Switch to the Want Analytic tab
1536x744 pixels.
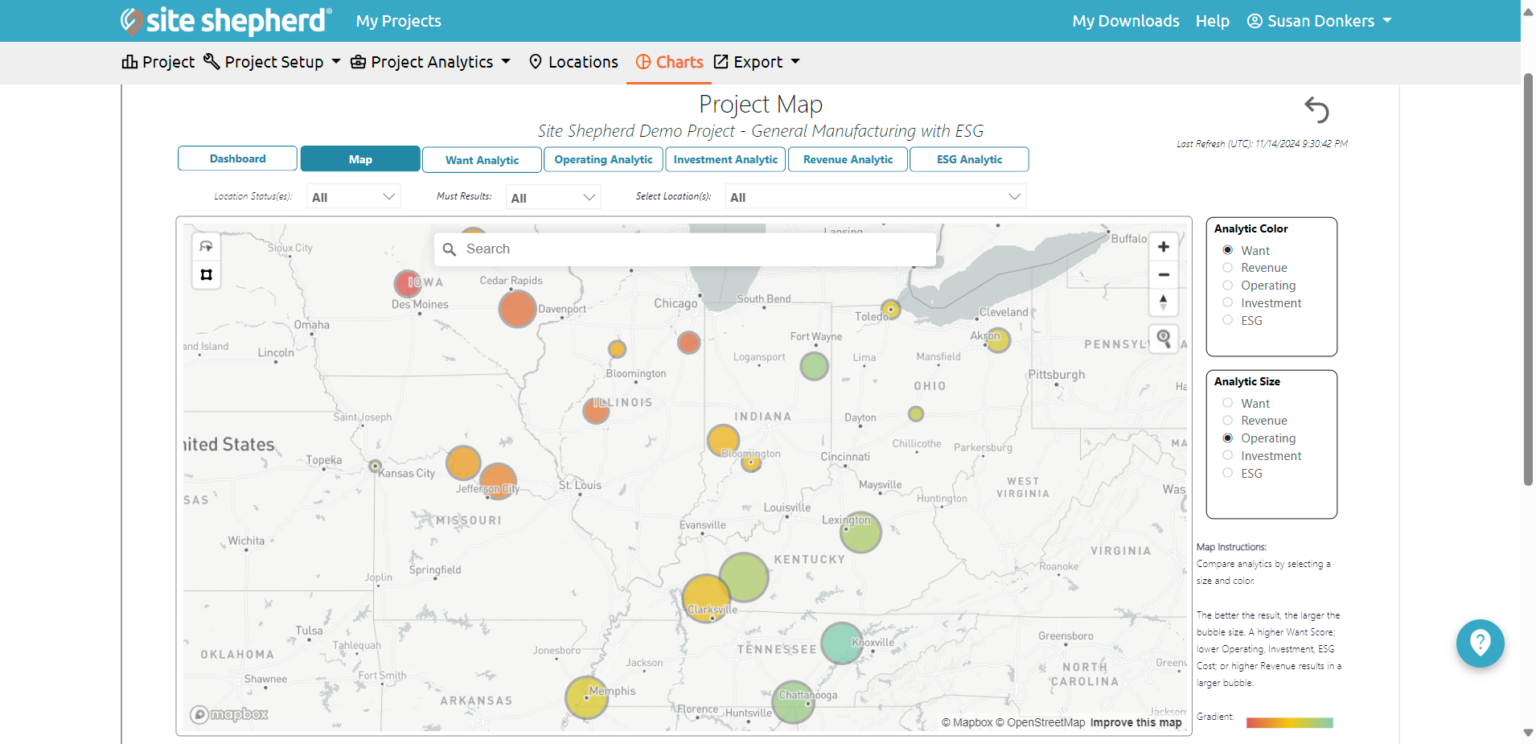(482, 160)
